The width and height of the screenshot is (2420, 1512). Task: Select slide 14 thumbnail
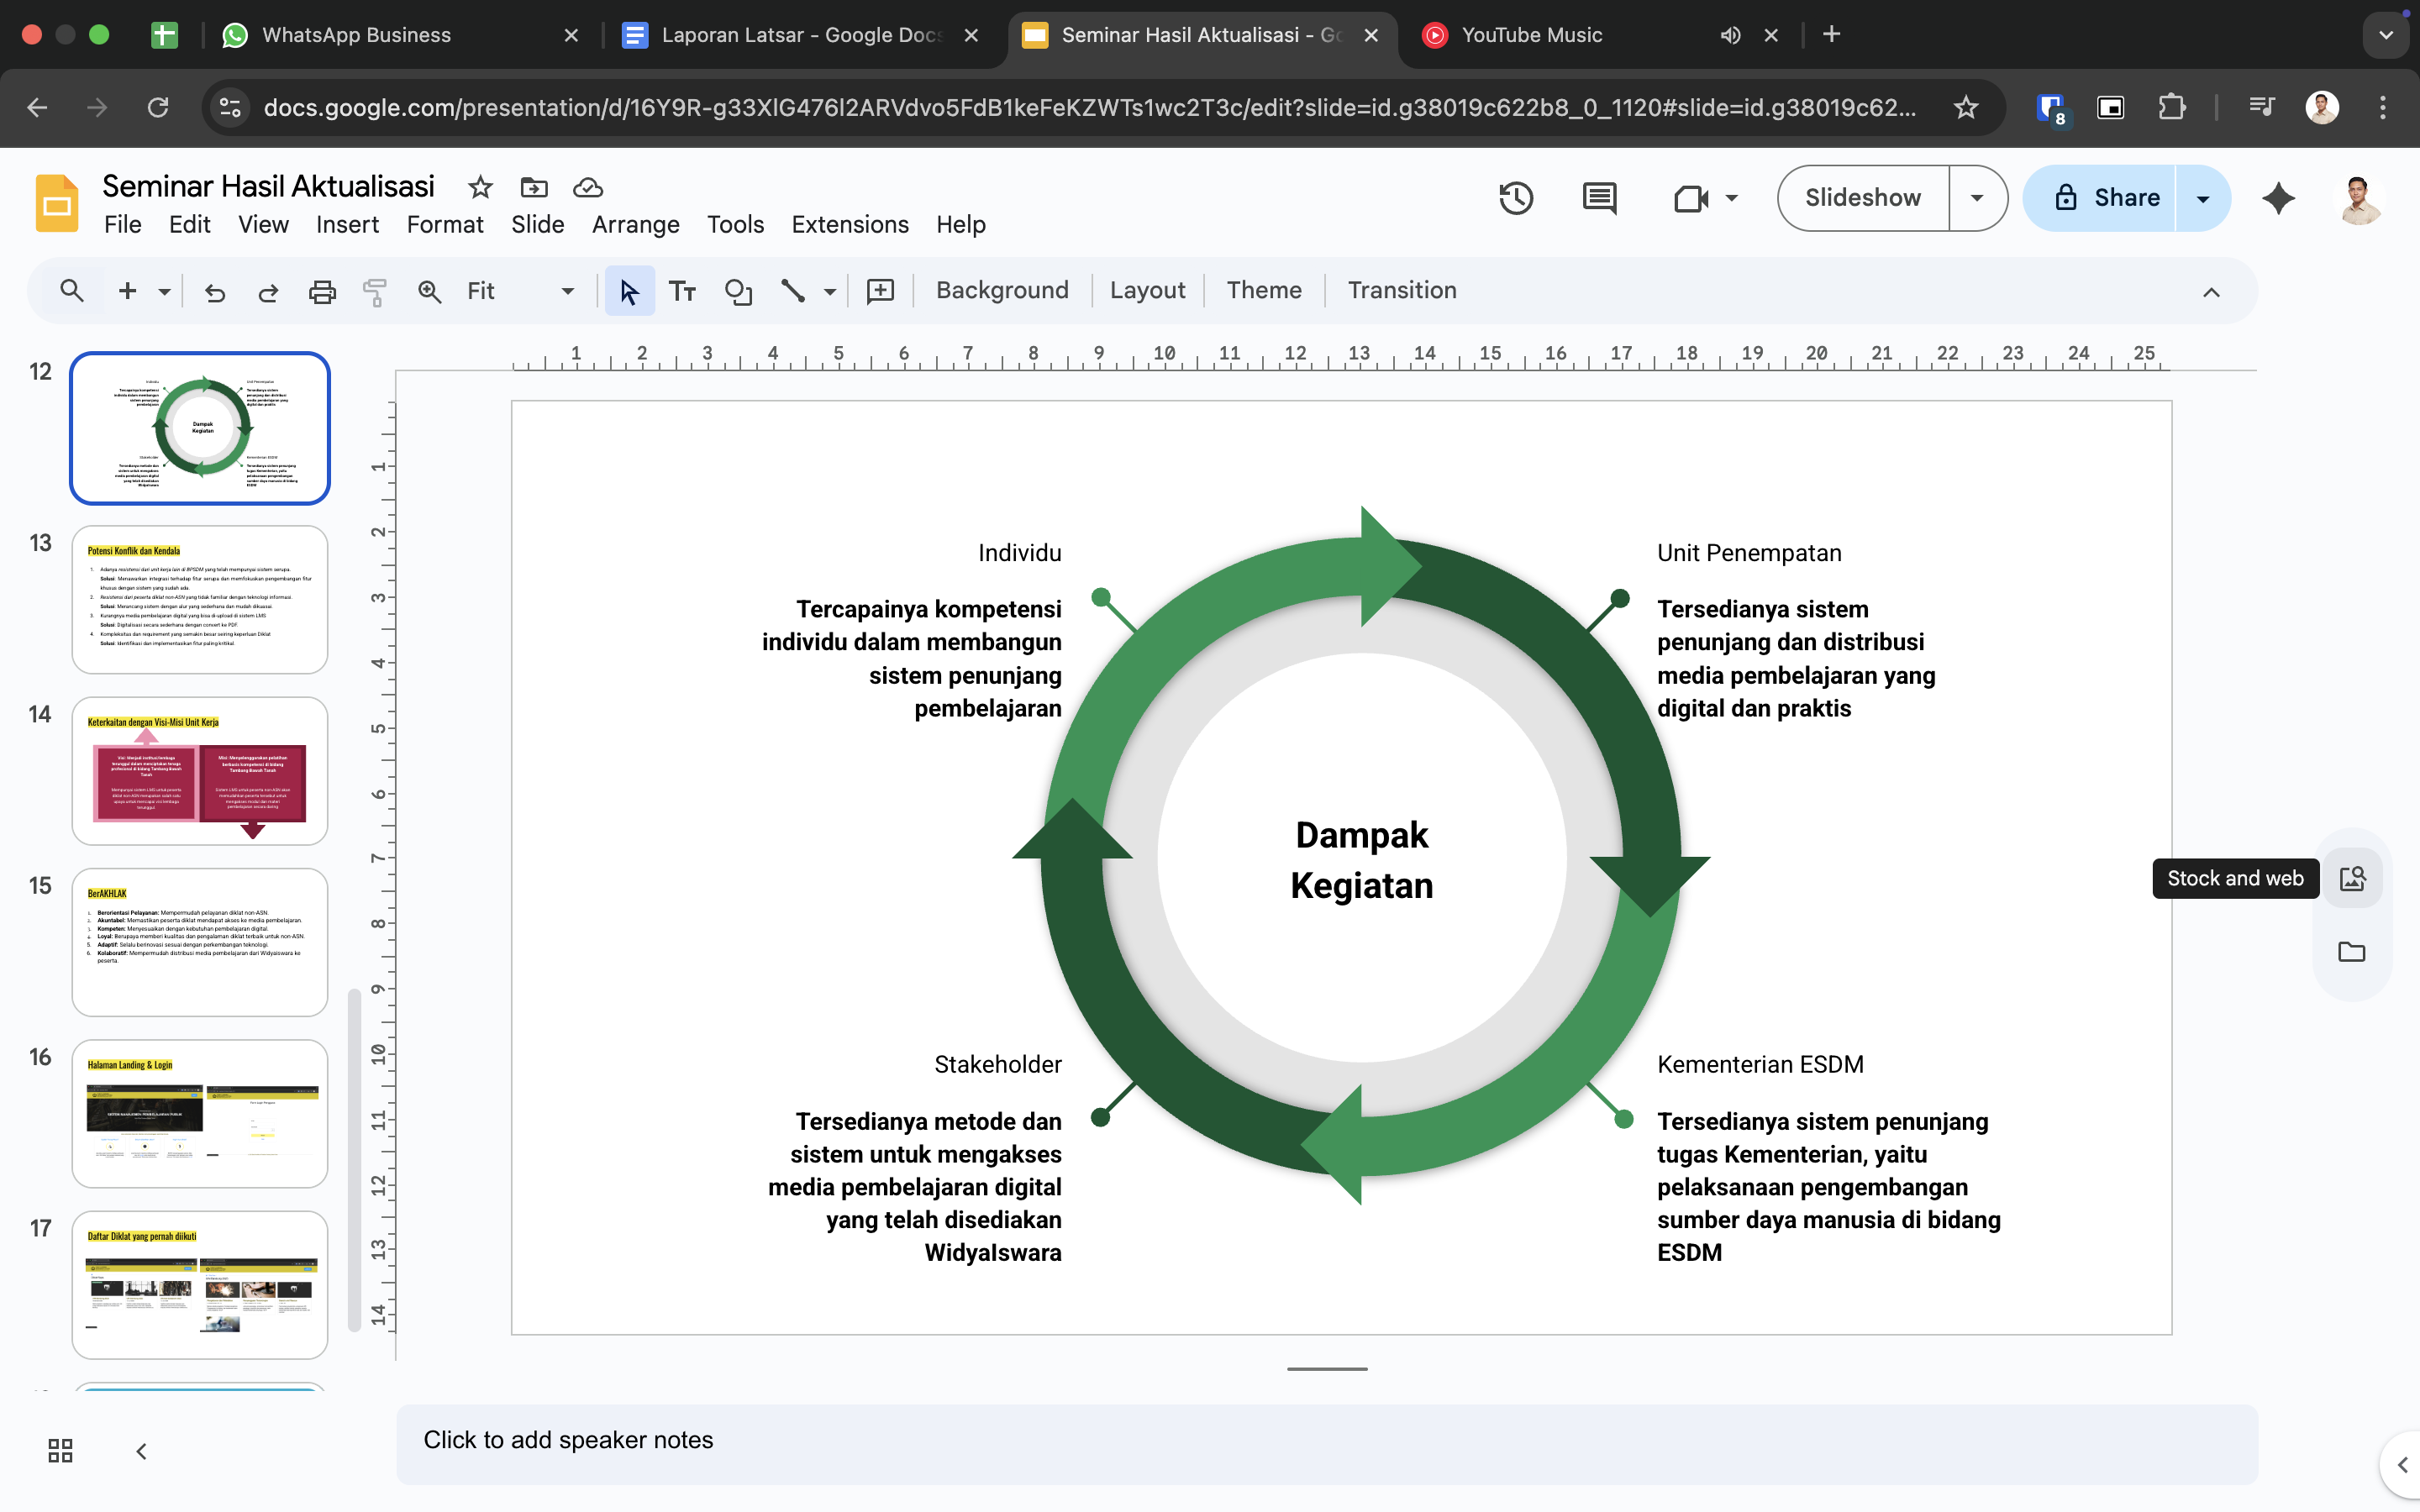coord(200,770)
